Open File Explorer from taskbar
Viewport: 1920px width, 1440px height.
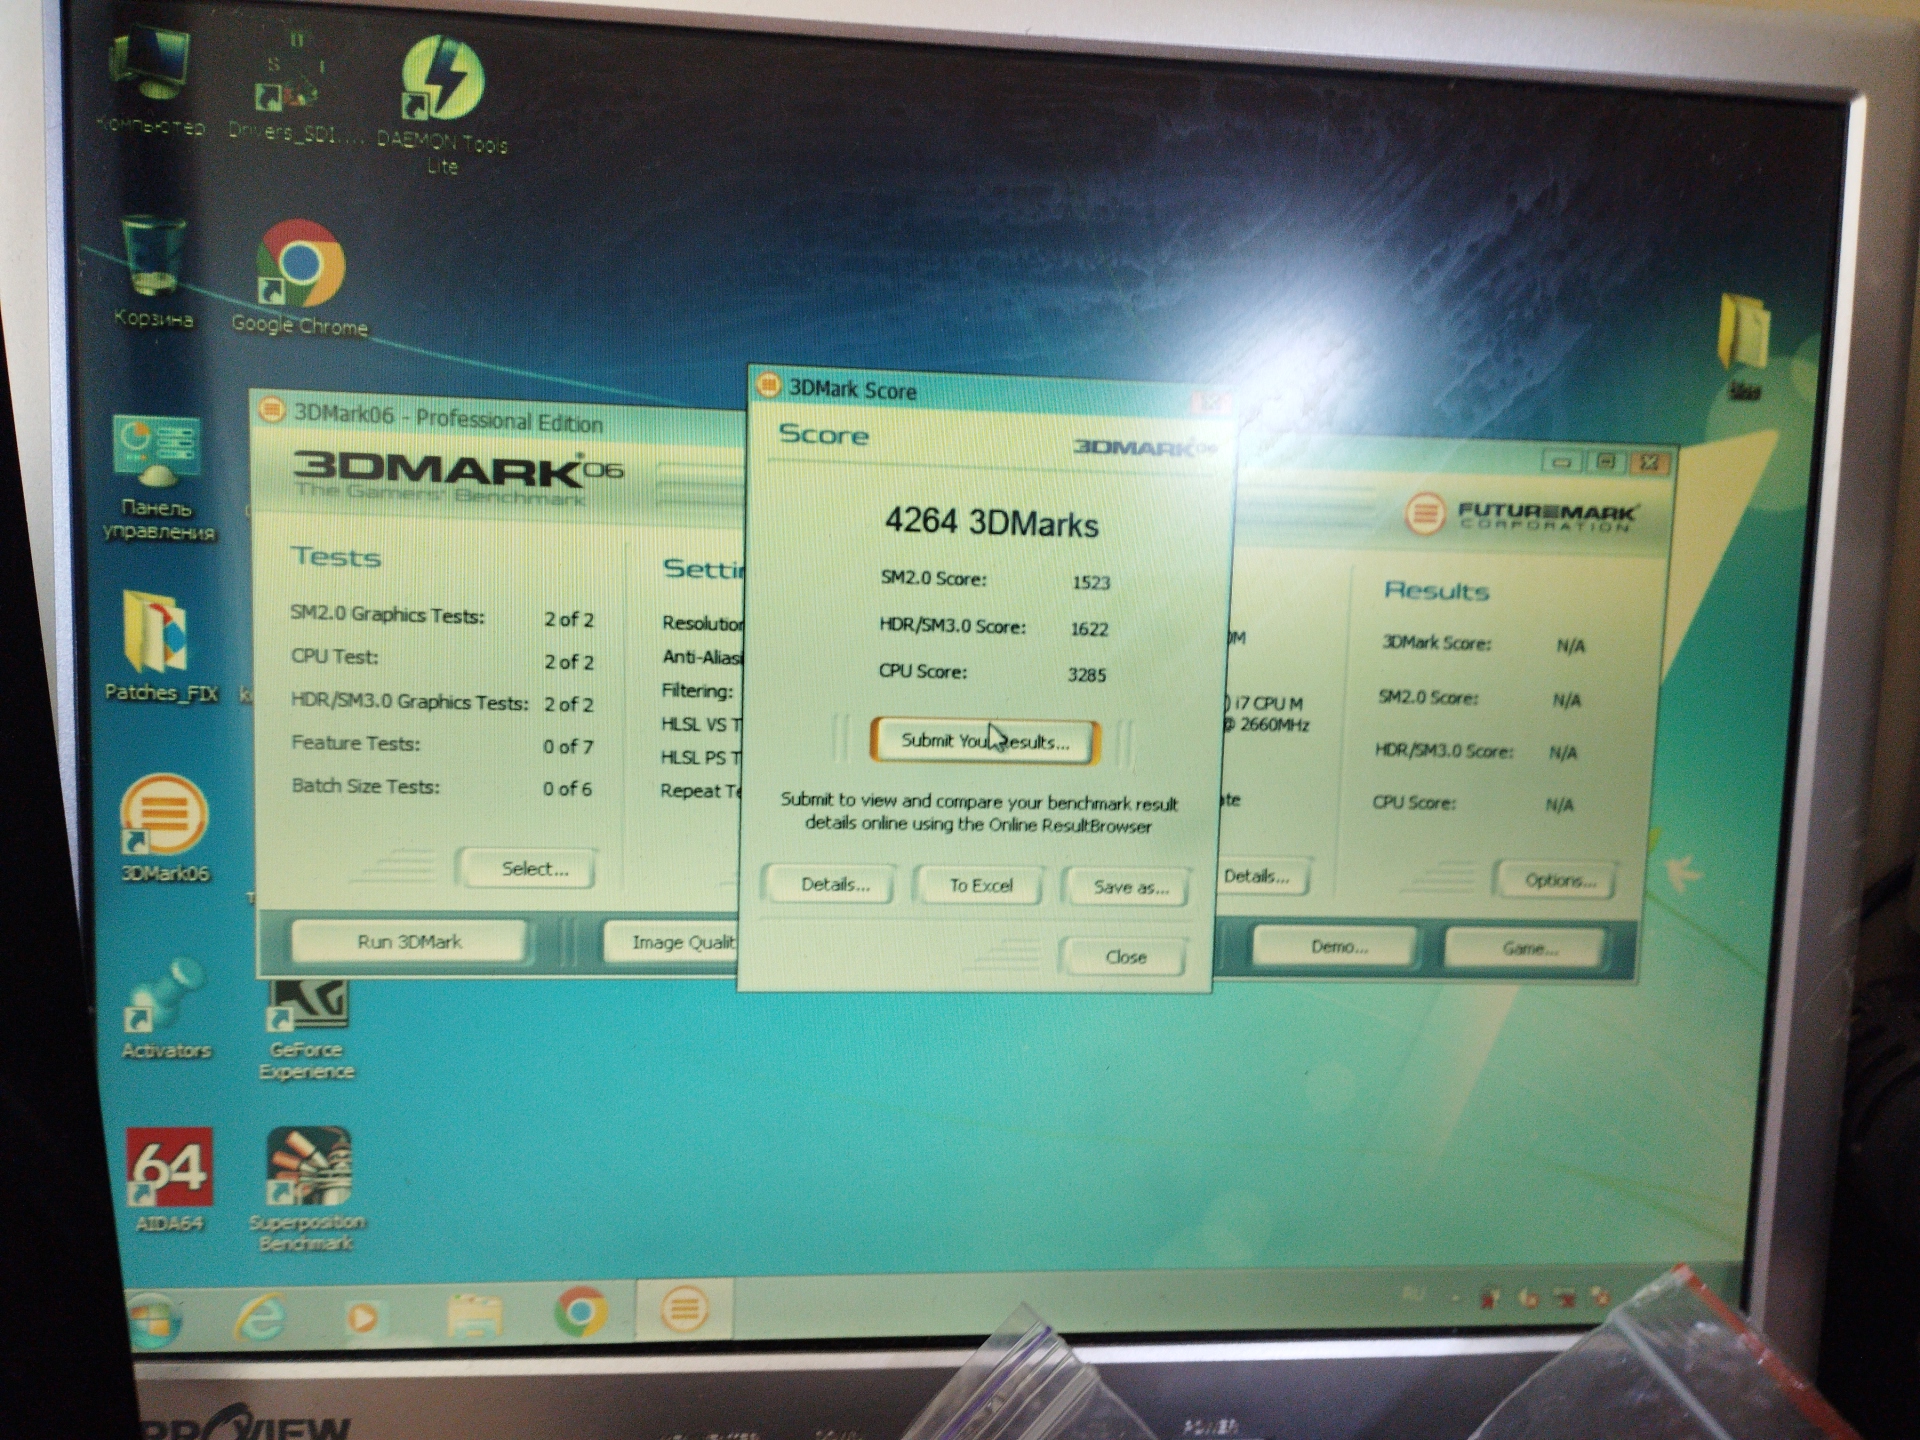[473, 1315]
